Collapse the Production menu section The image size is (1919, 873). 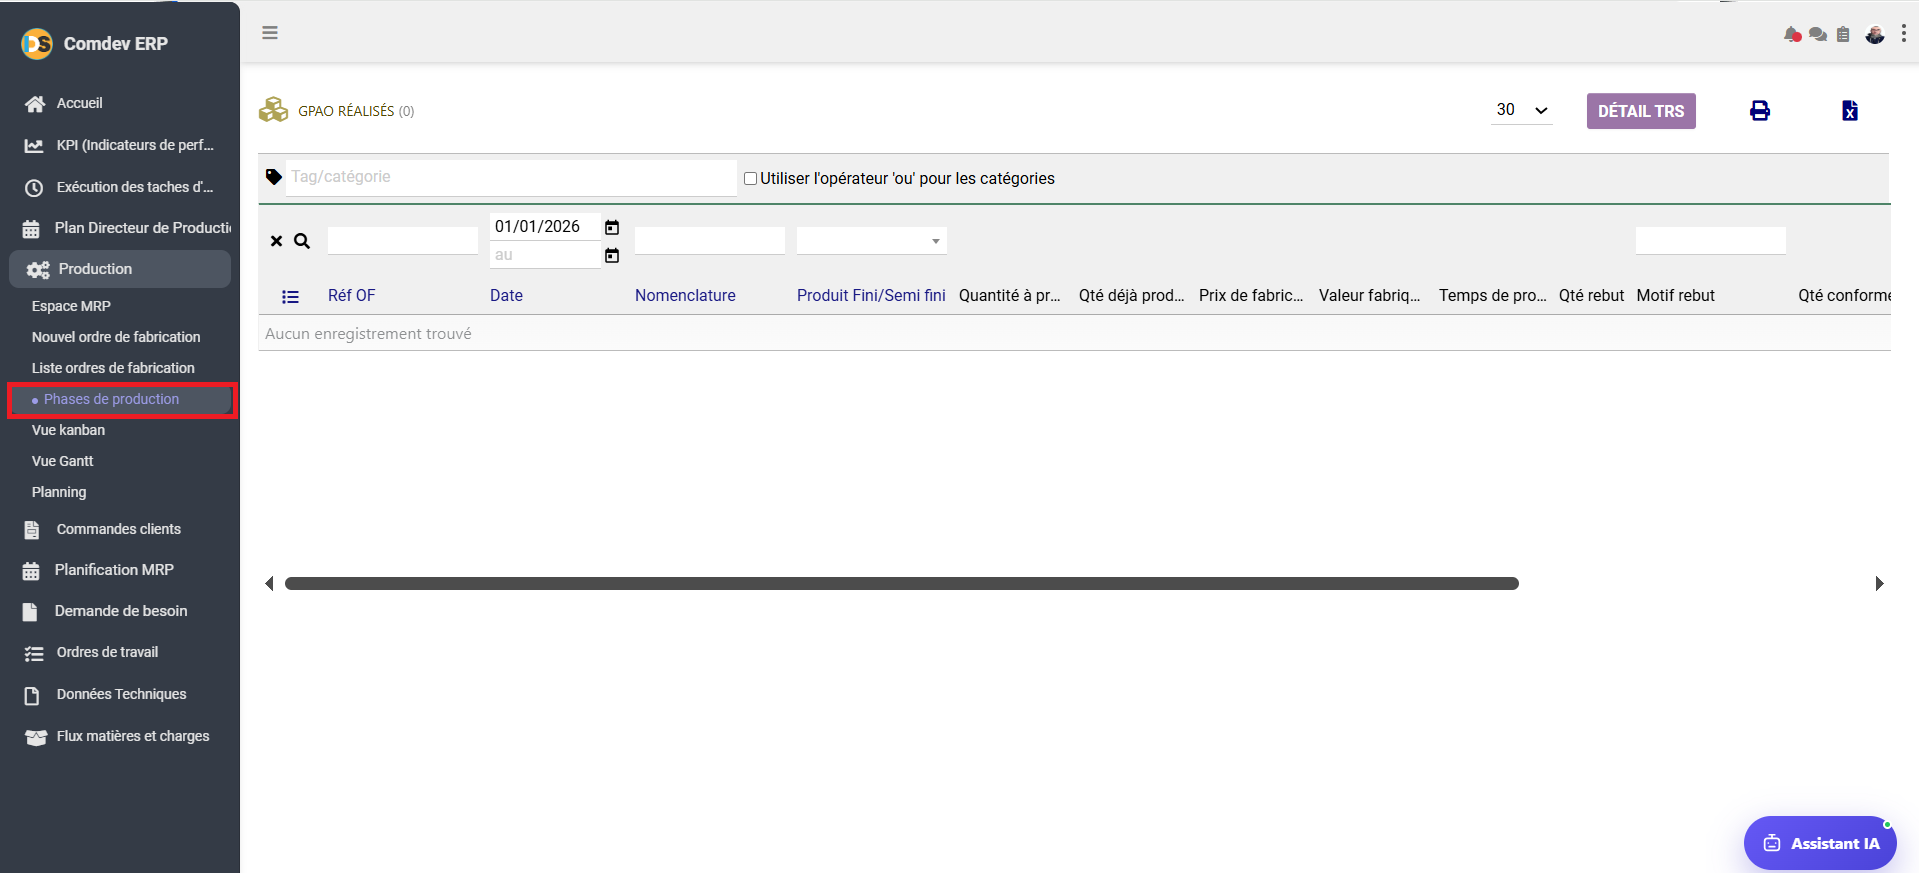point(120,269)
